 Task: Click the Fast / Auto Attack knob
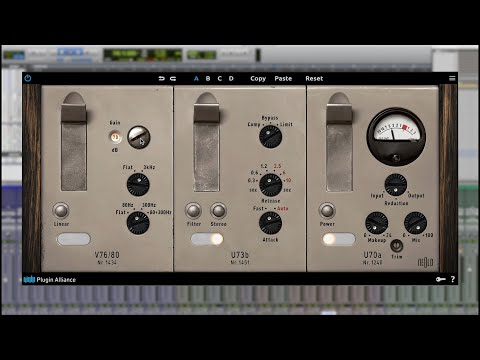click(x=270, y=223)
